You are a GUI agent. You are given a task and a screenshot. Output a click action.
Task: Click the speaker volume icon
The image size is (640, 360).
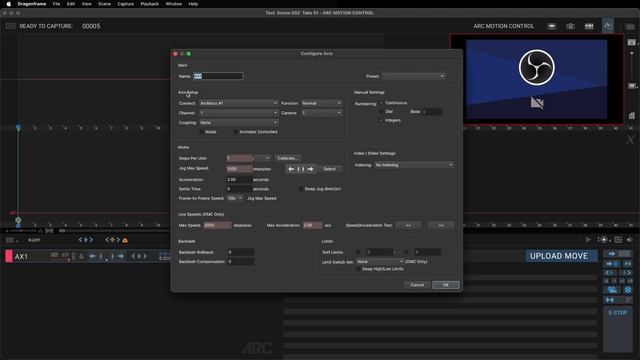pos(630,240)
